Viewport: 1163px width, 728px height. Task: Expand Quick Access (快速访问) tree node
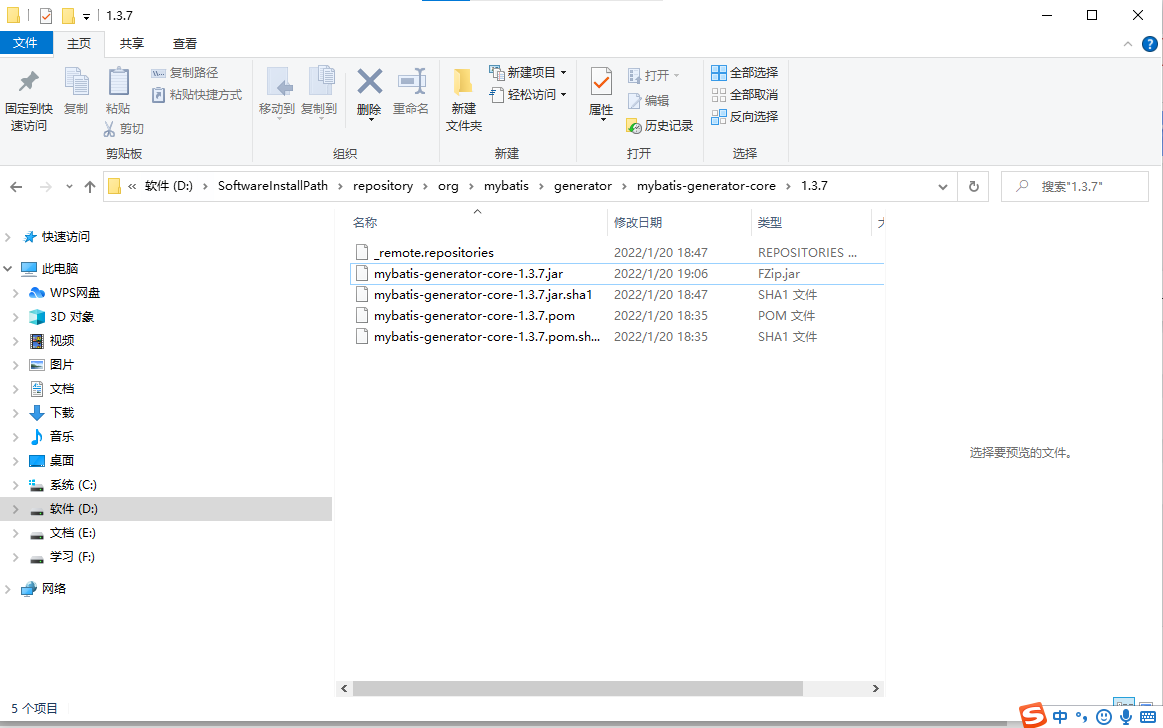pyautogui.click(x=8, y=237)
